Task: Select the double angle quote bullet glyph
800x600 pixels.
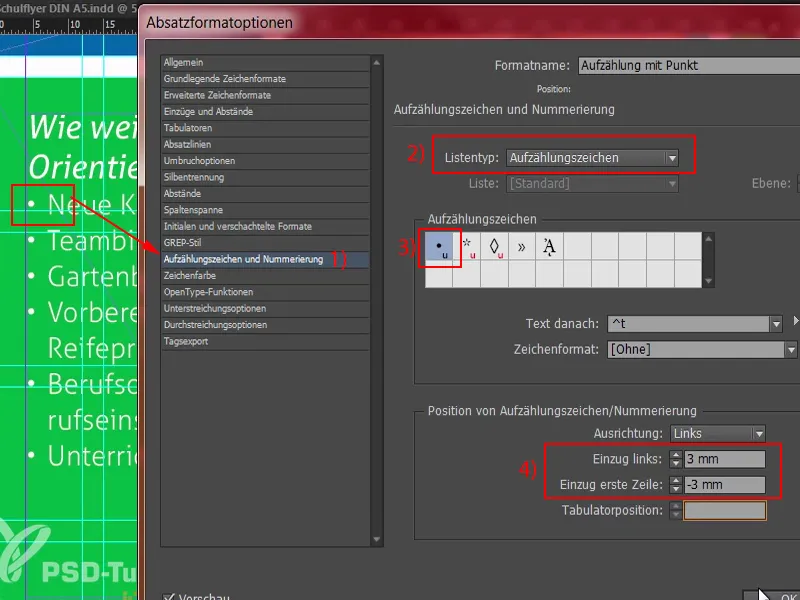Action: (521, 247)
